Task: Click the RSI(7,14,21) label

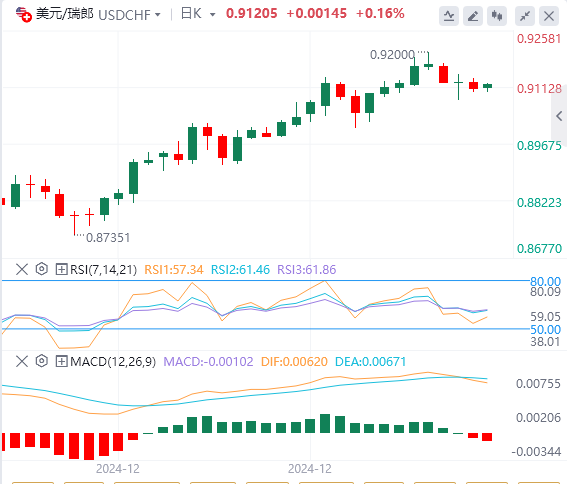Action: point(103,269)
